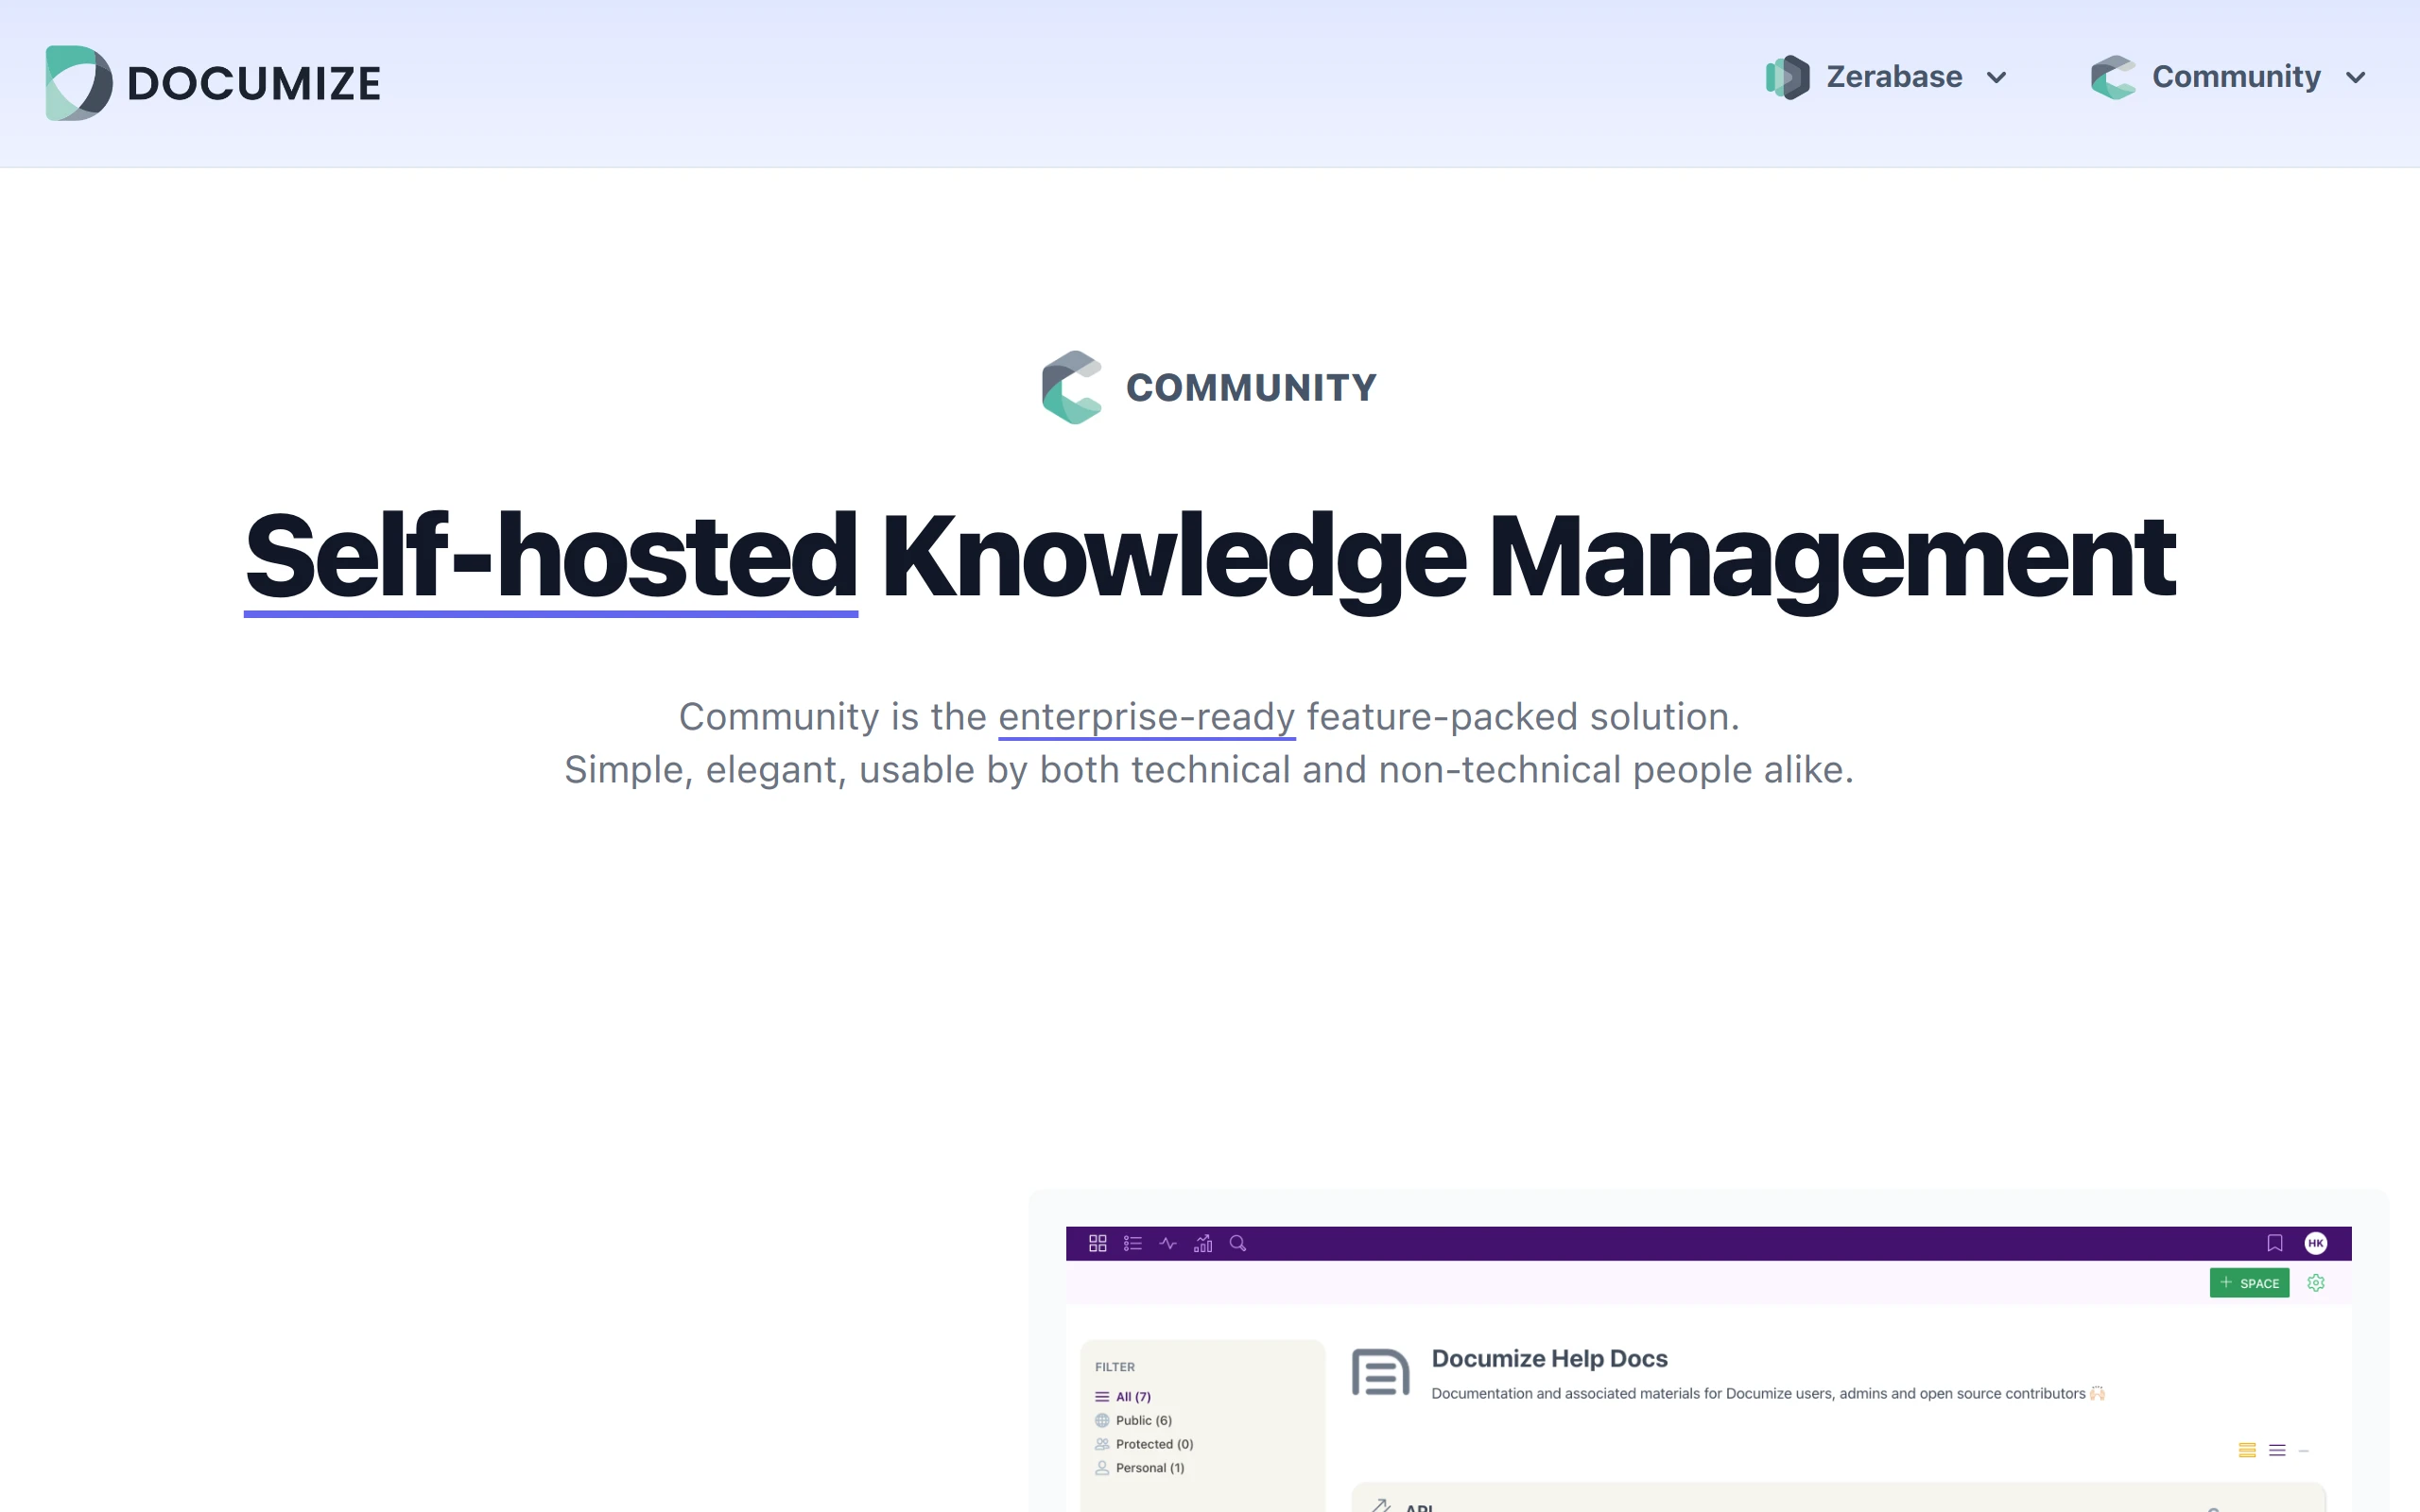Click the search magnifier icon in purple toolbar
Viewport: 2420px width, 1512px height.
click(1238, 1243)
